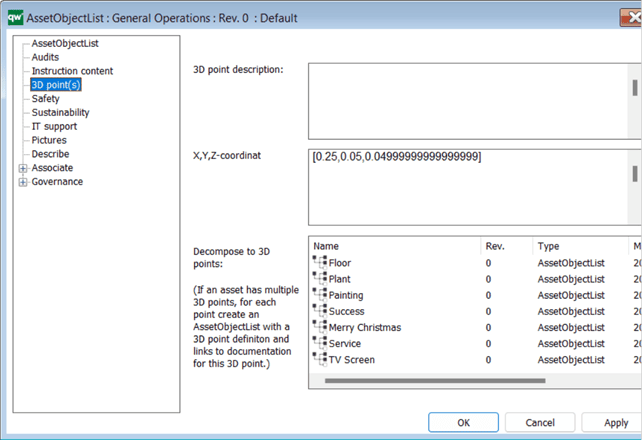The image size is (642, 440).
Task: Click the Success asset icon
Action: [x=320, y=311]
